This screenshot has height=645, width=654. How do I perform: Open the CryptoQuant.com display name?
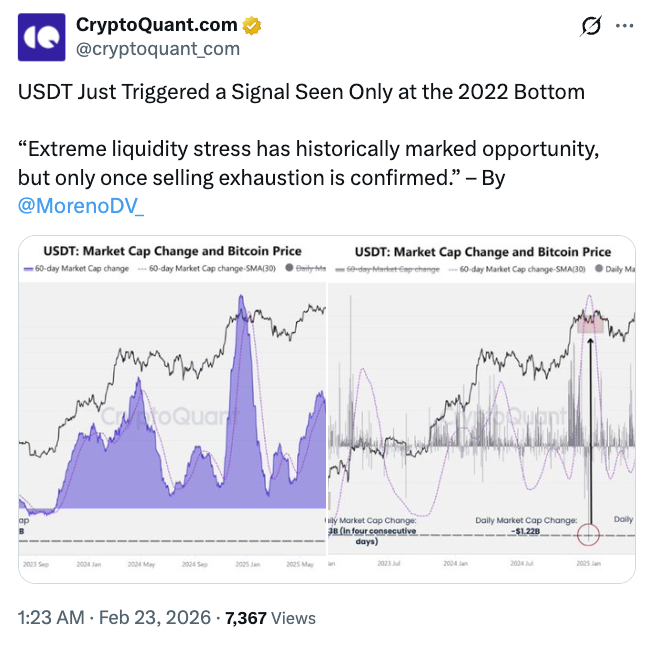click(x=157, y=25)
